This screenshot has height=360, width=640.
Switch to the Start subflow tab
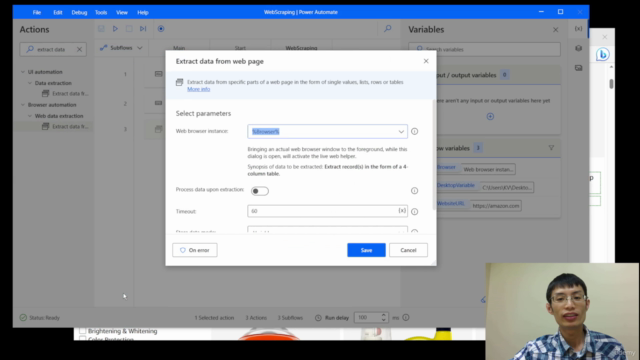pos(240,48)
